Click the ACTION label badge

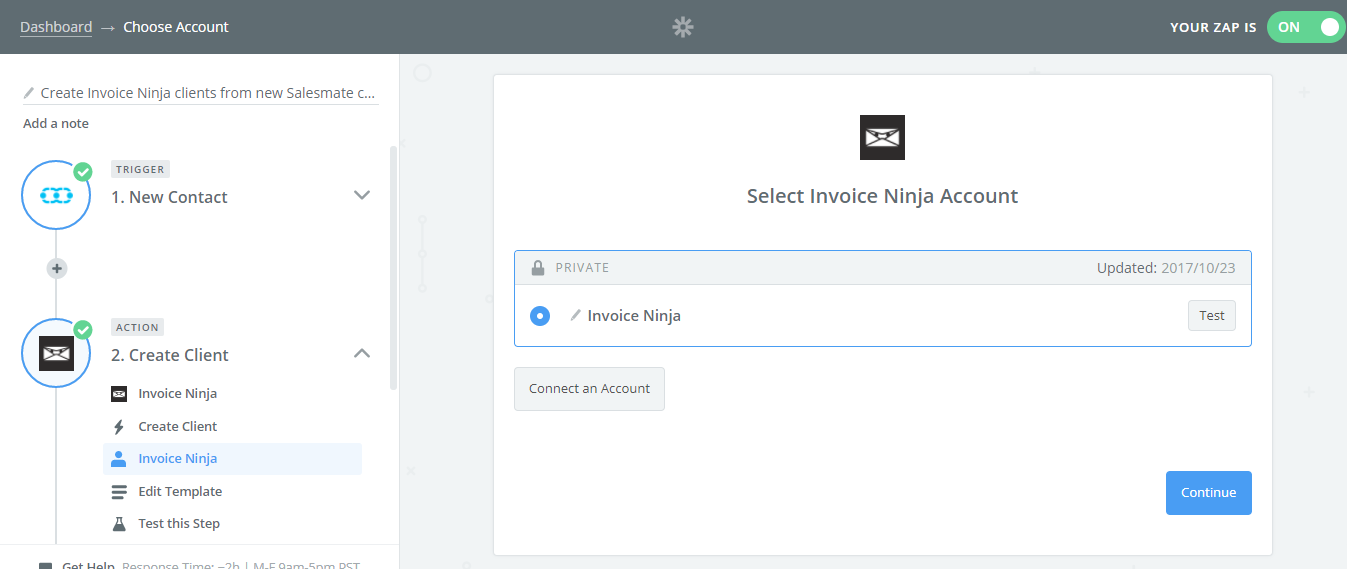coord(138,327)
